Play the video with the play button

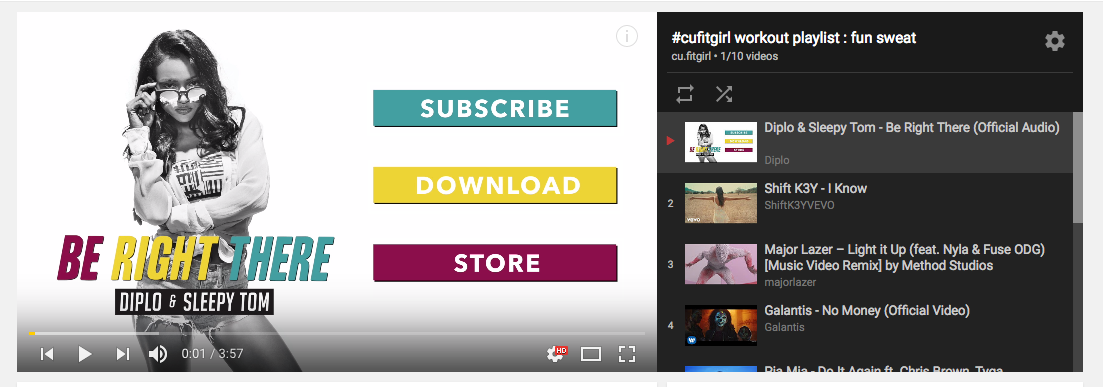pos(84,354)
